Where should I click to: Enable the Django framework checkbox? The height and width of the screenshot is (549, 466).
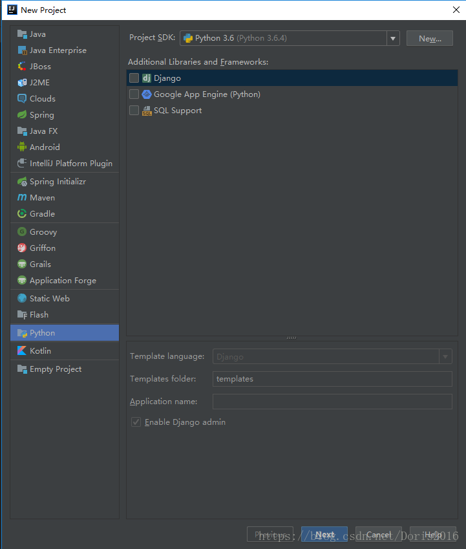pyautogui.click(x=134, y=78)
